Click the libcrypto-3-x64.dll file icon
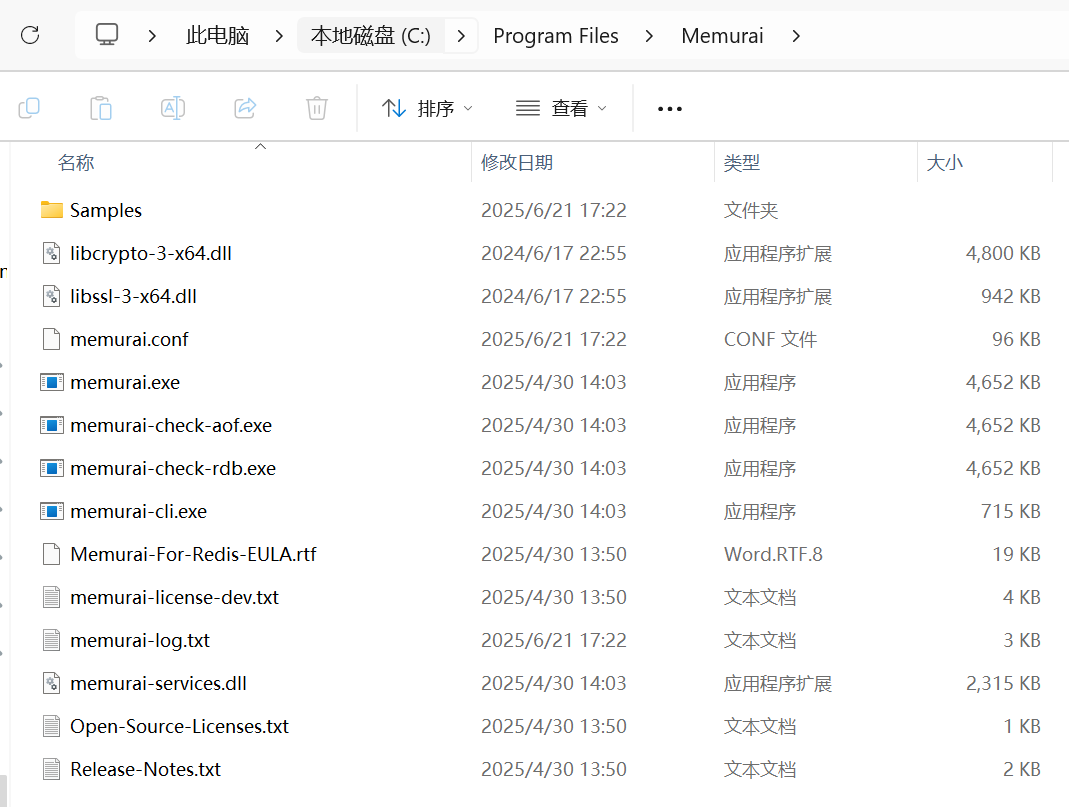This screenshot has width=1069, height=807. coord(52,253)
